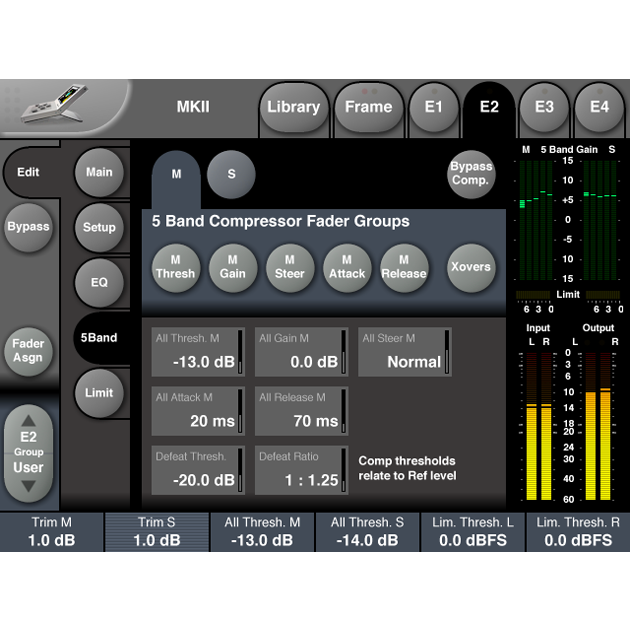Tap the M Release fader group button
The image size is (630, 630).
404,267
